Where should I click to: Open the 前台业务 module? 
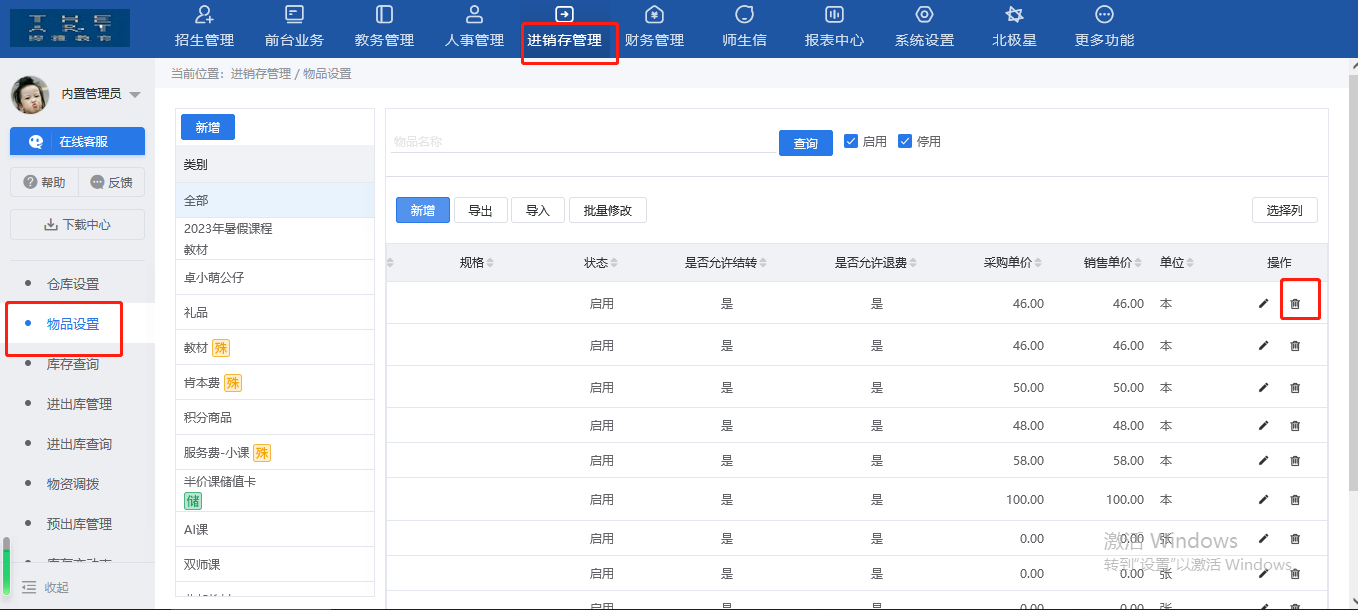pos(294,28)
